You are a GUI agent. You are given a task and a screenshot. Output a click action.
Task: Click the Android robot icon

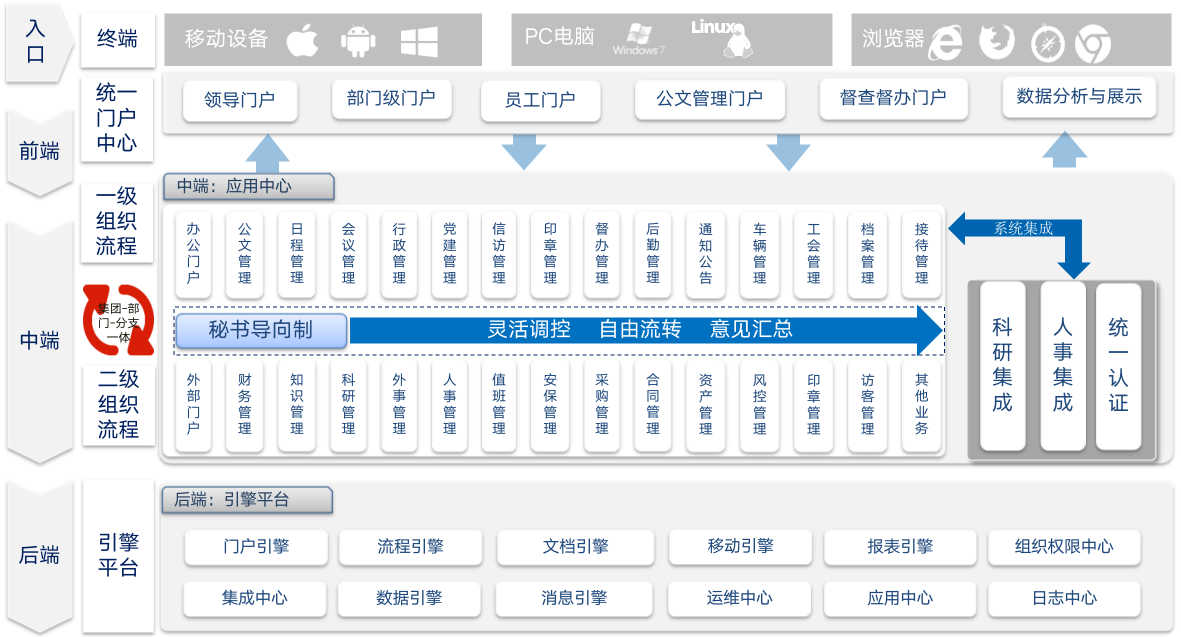click(x=358, y=41)
